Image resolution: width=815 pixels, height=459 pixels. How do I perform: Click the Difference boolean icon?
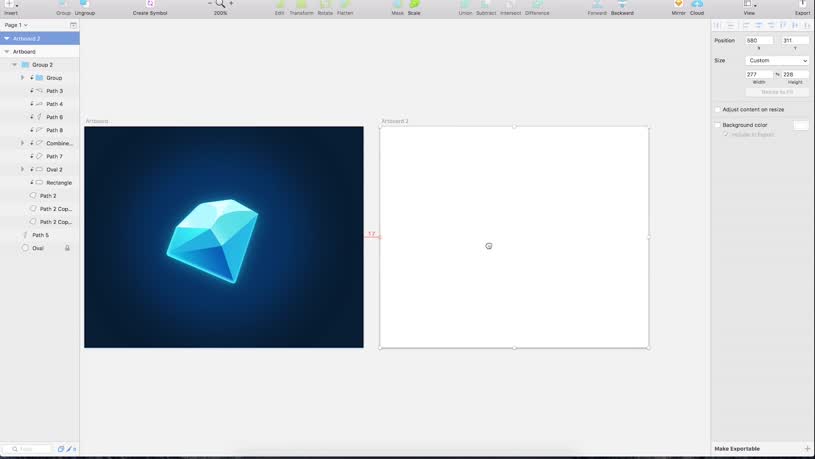pos(537,4)
